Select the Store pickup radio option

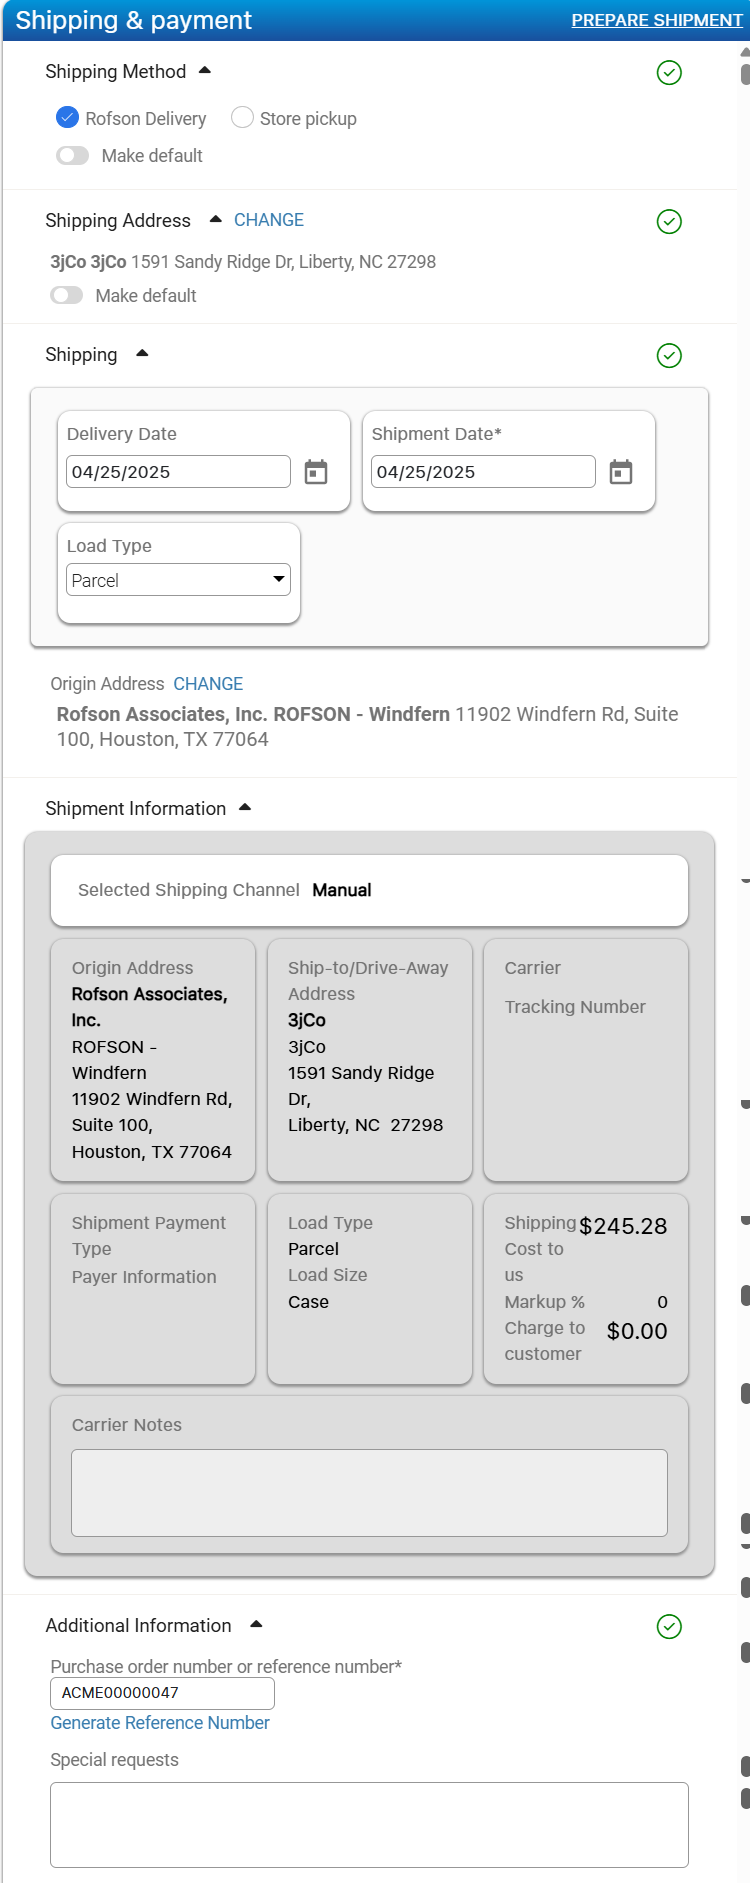pyautogui.click(x=242, y=118)
